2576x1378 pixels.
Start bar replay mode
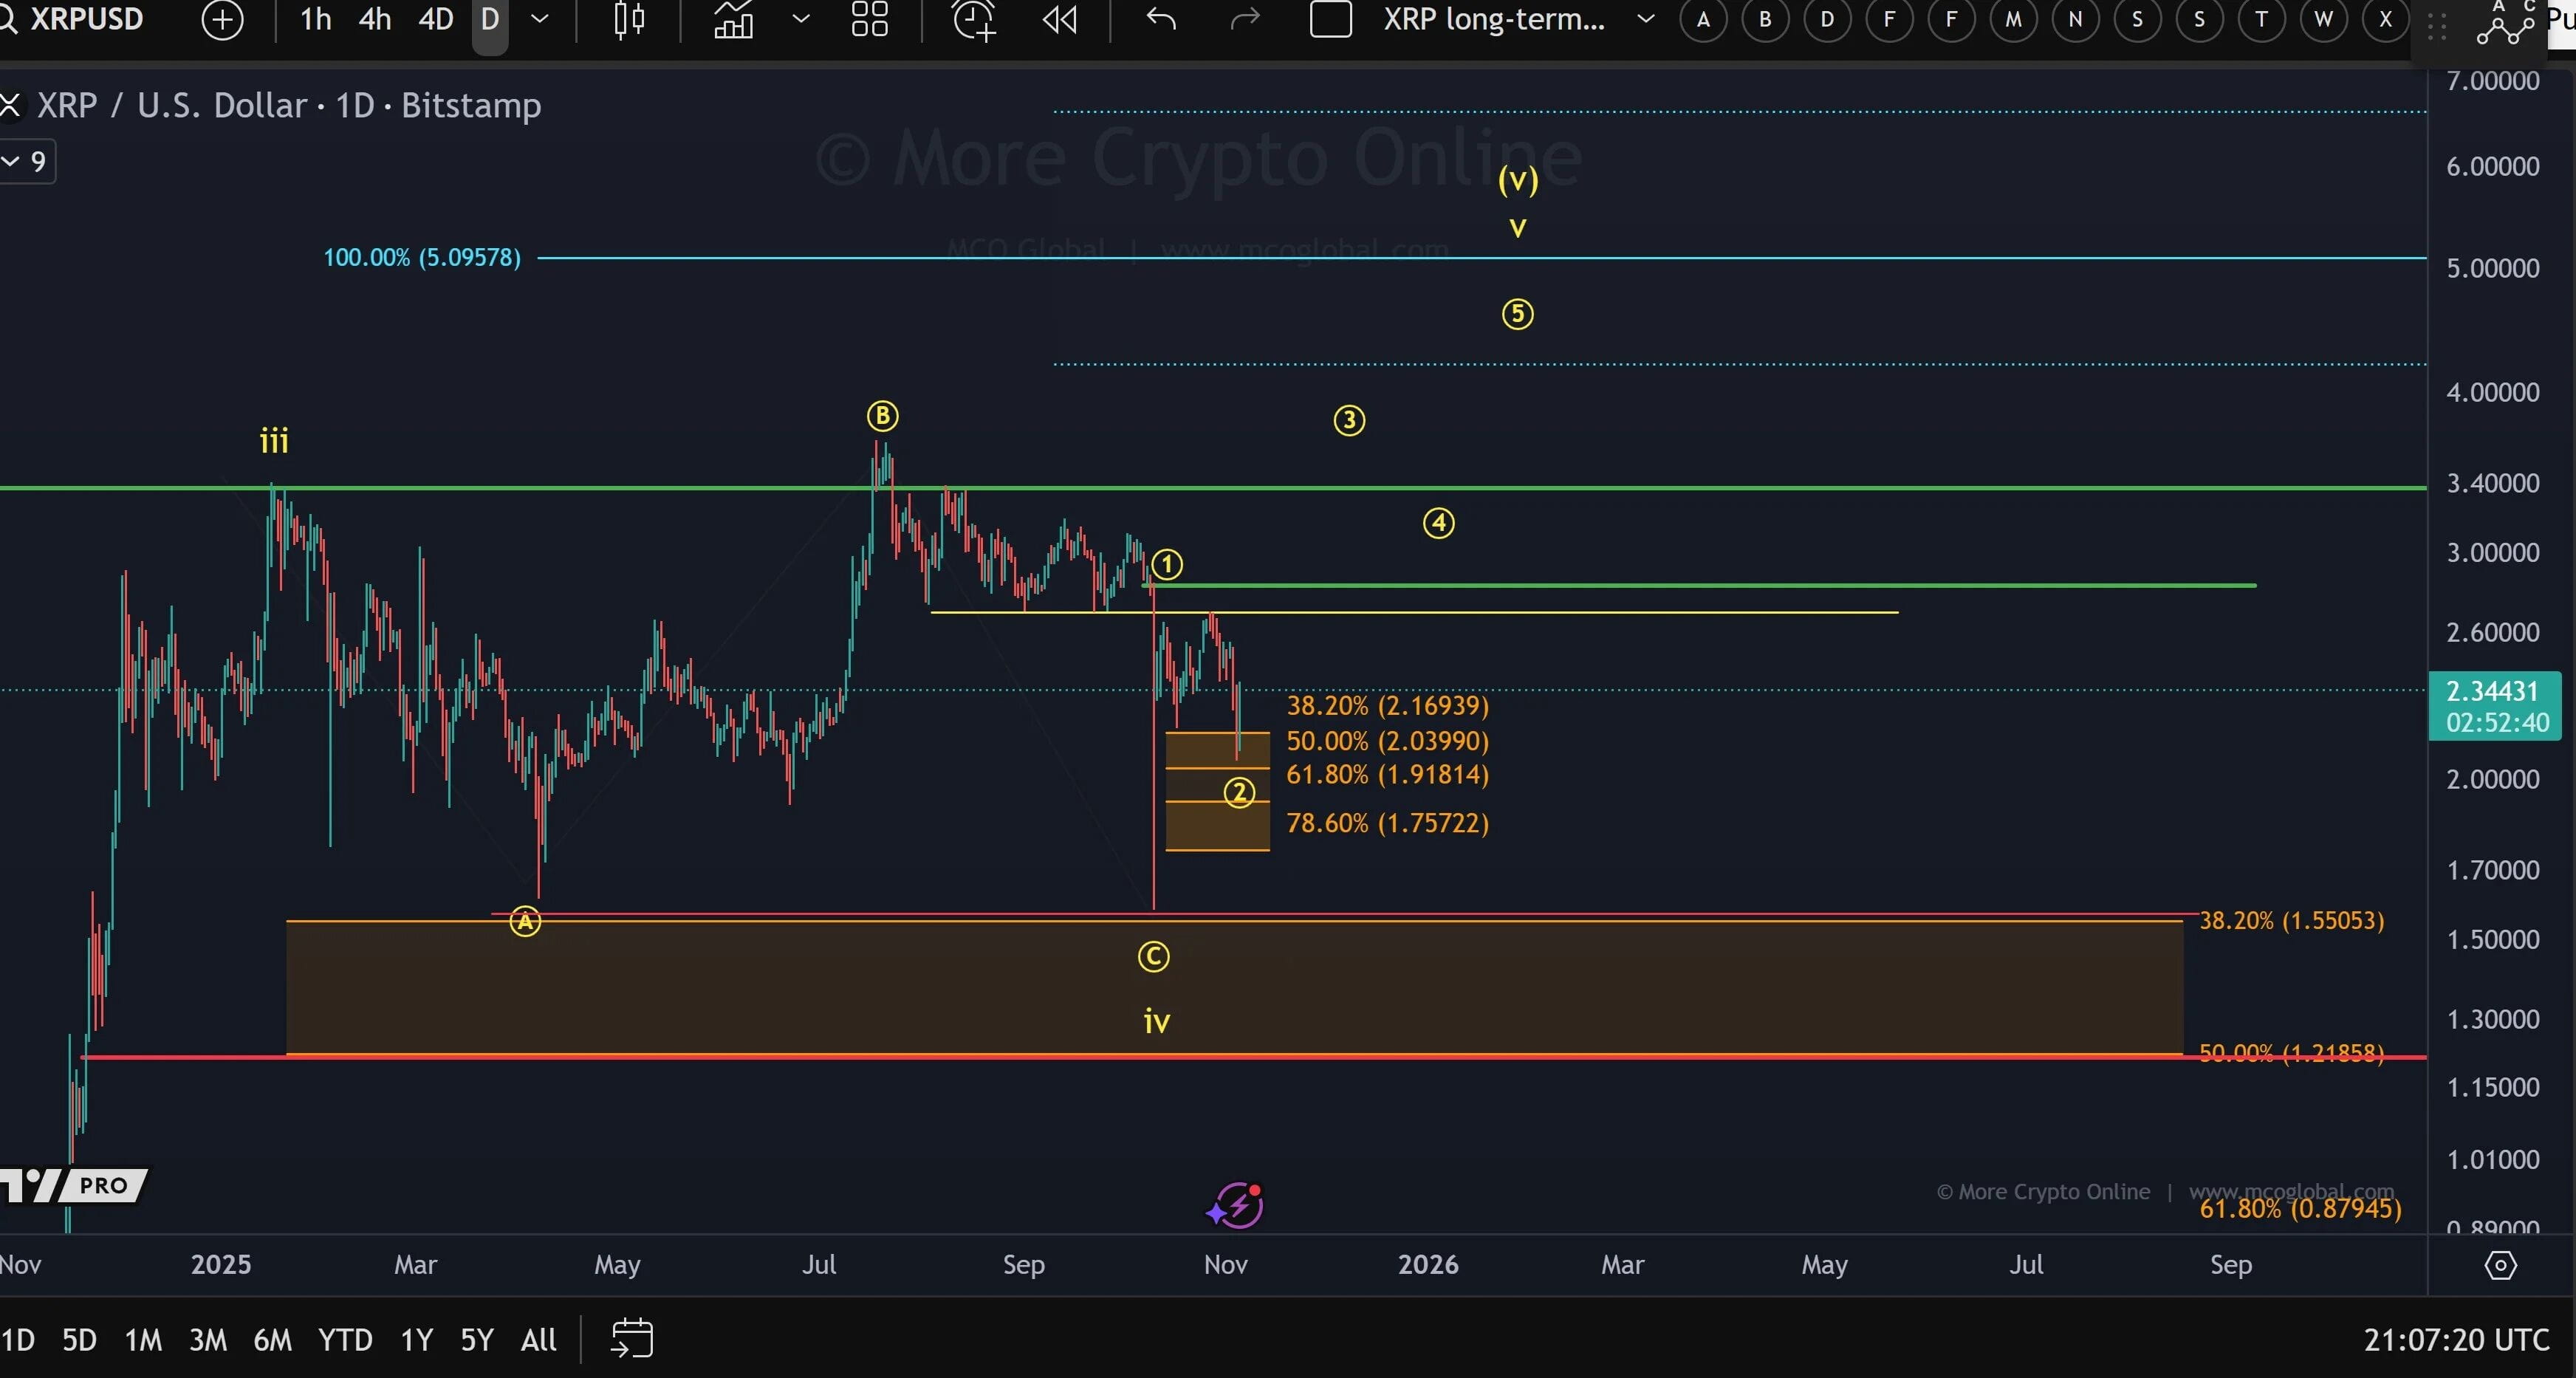[1060, 19]
